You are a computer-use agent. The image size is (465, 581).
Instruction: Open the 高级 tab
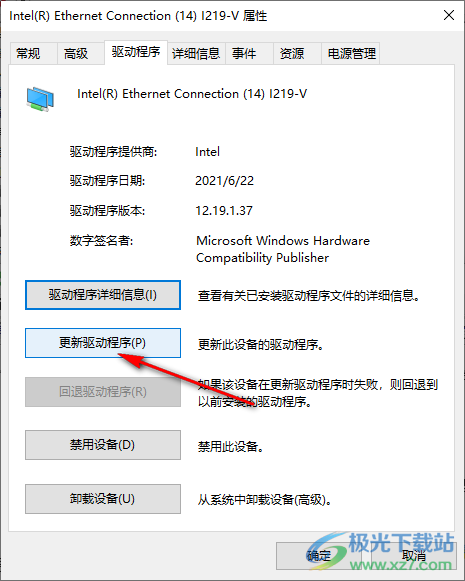pyautogui.click(x=76, y=53)
